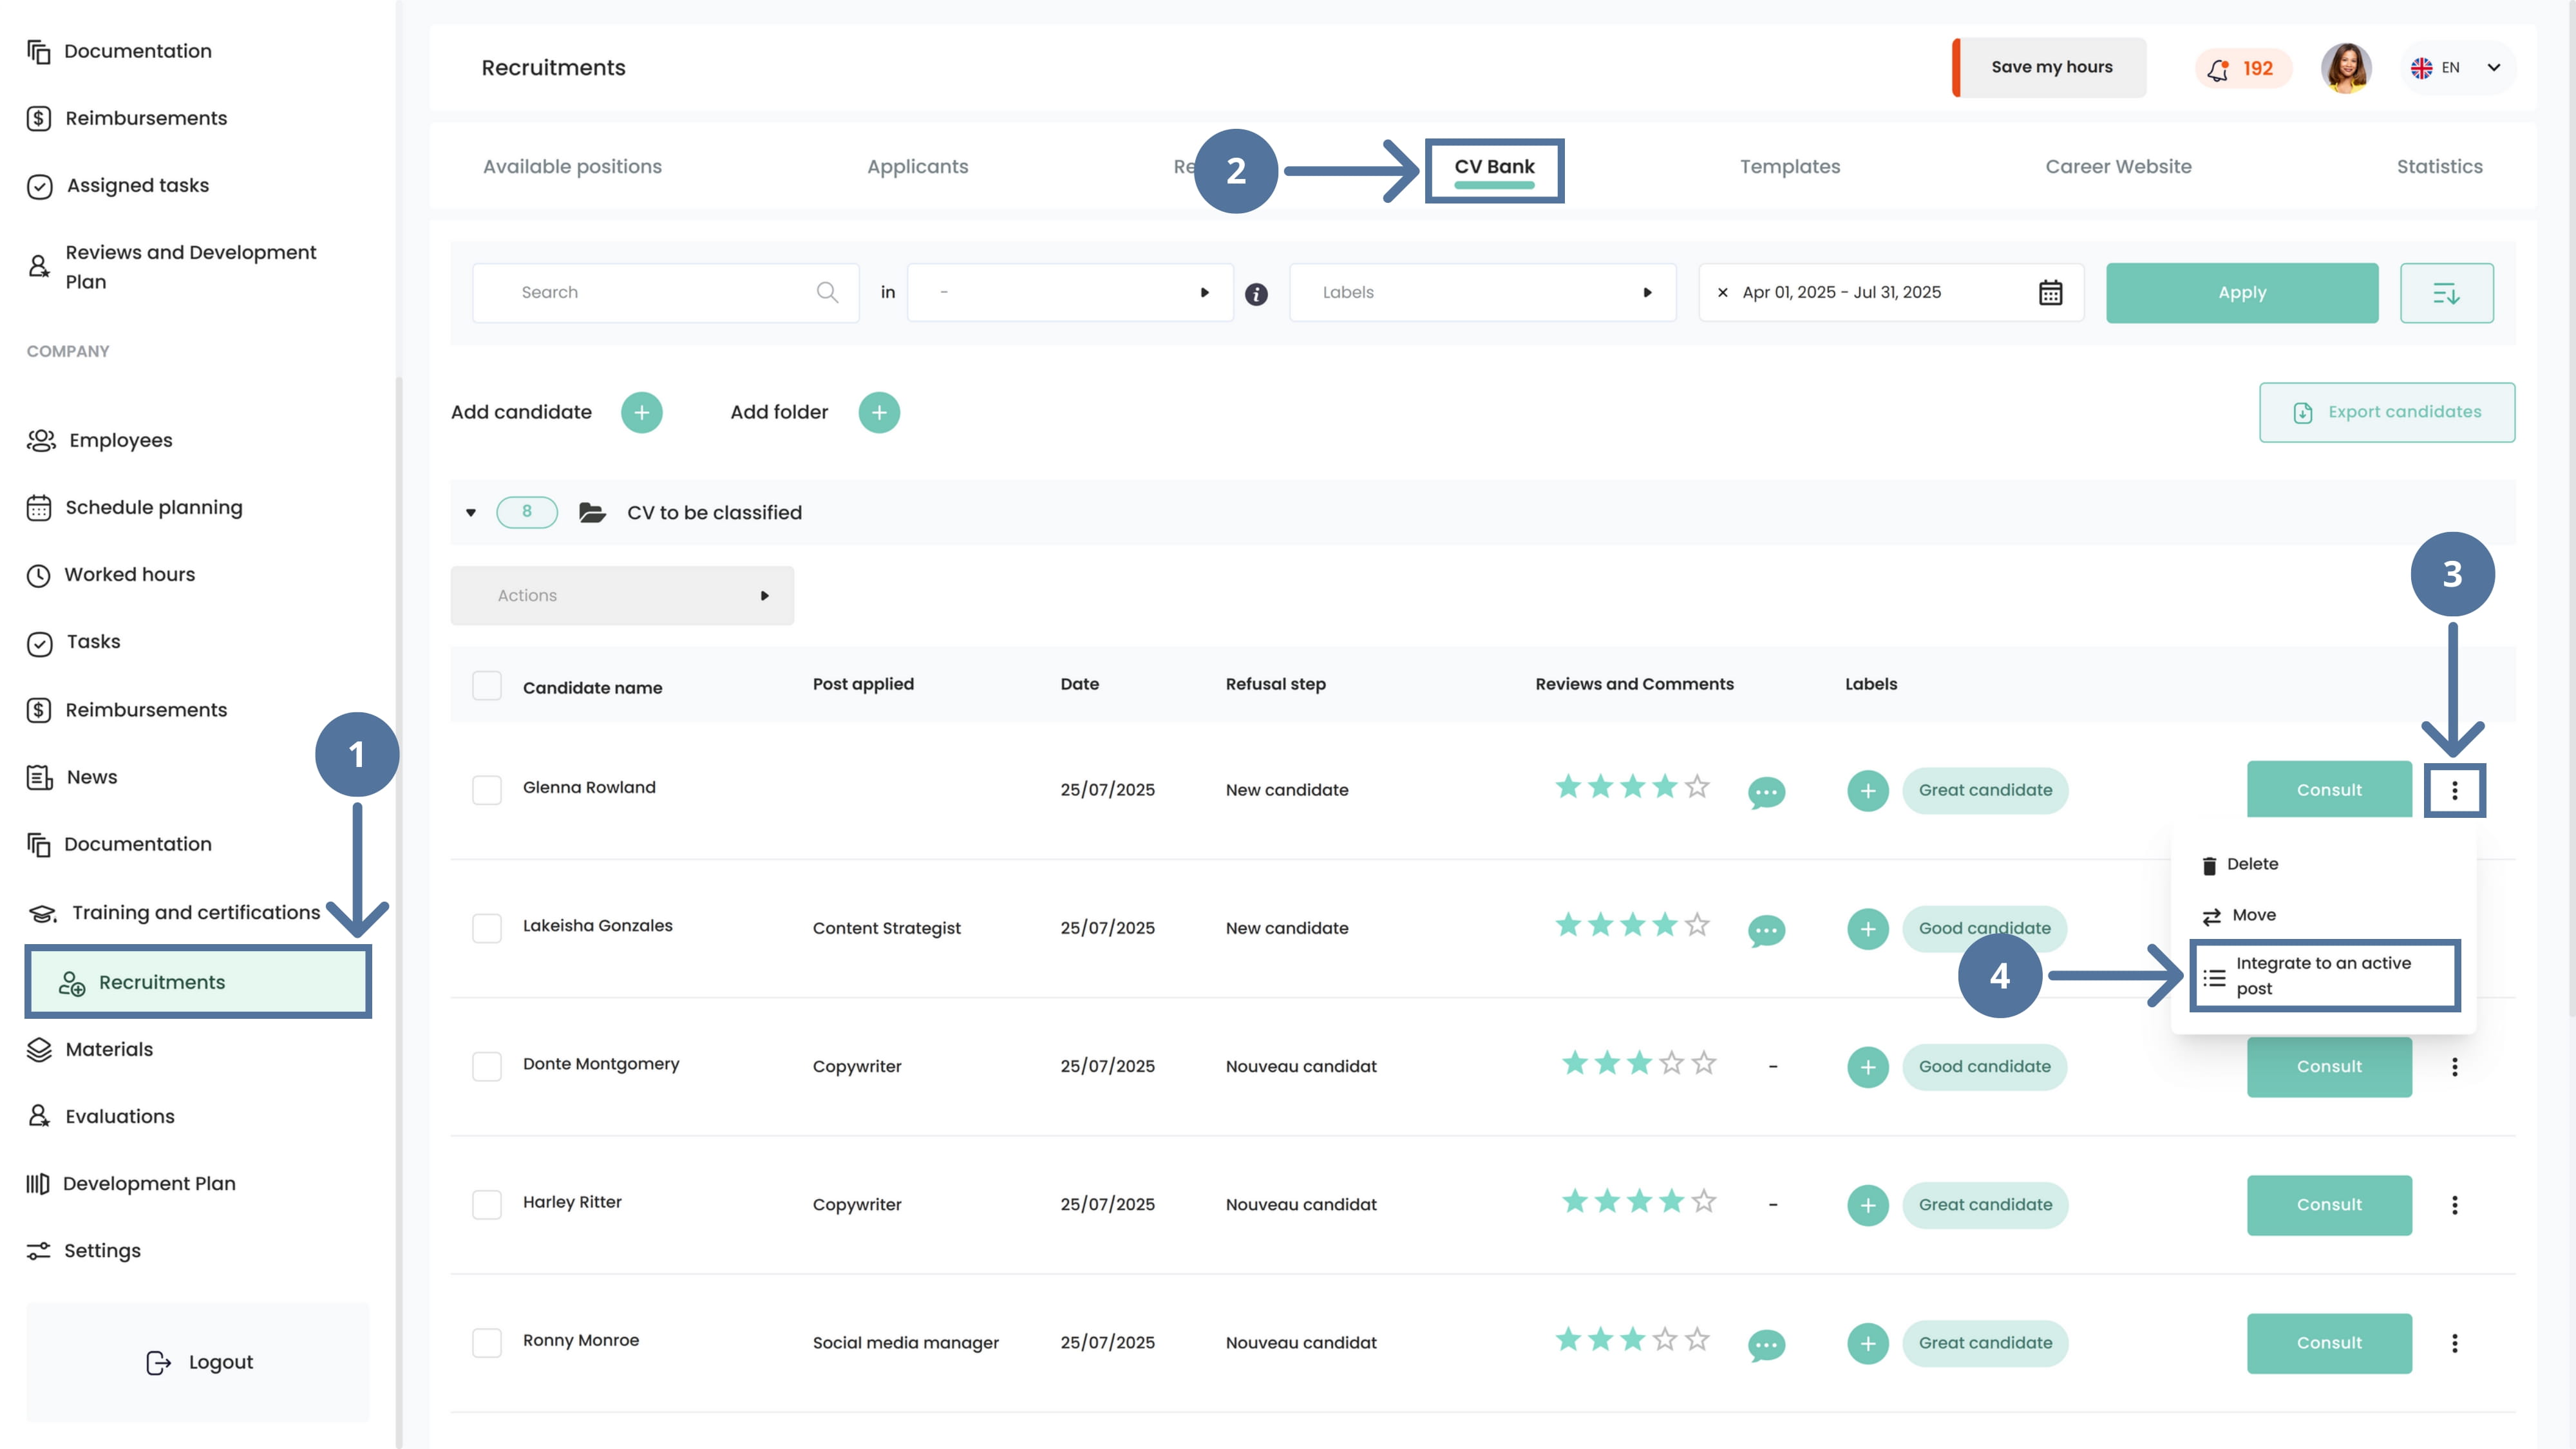Open Employees in the sidebar

coord(100,440)
